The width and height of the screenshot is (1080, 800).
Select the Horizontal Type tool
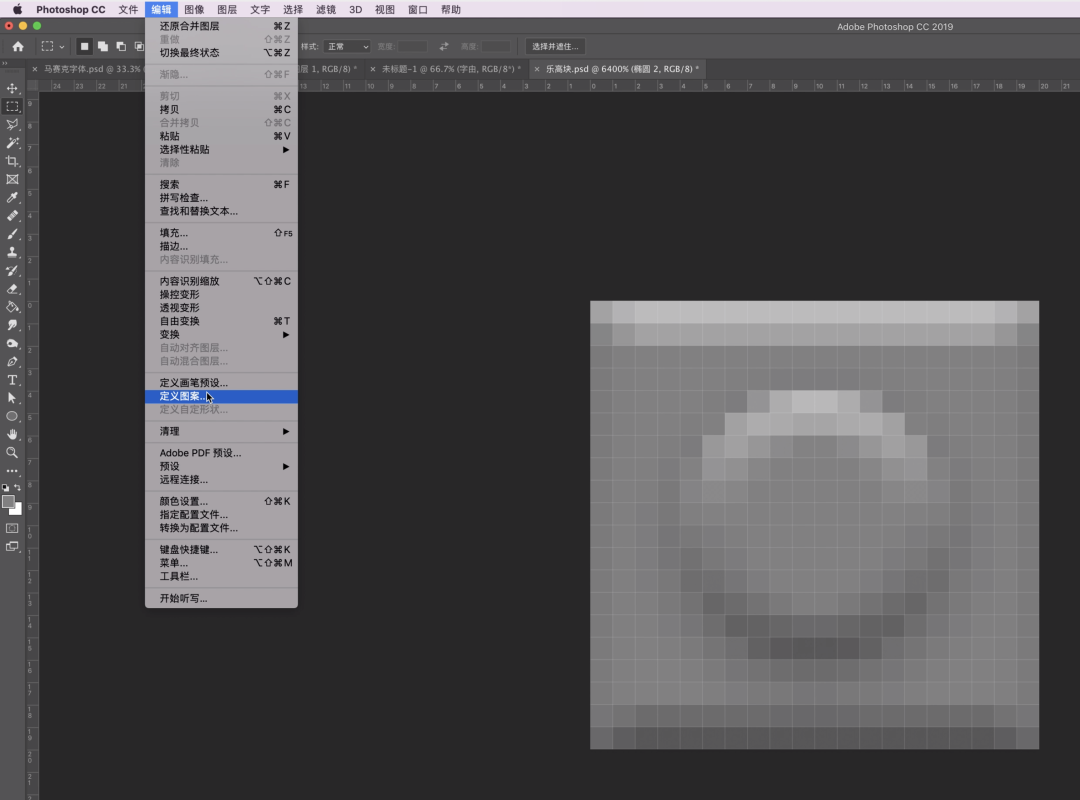tap(12, 380)
